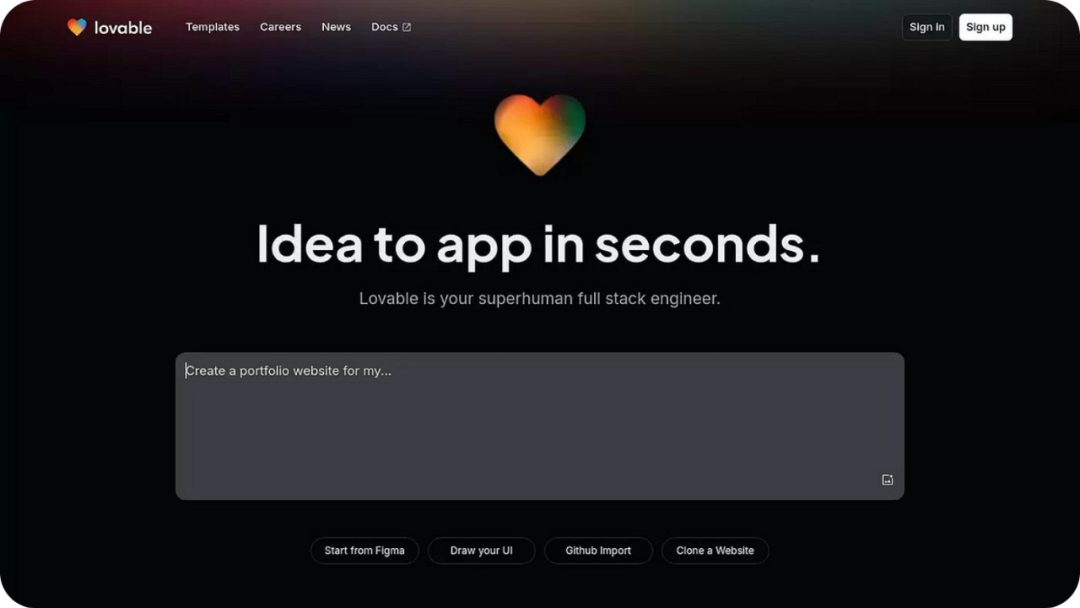This screenshot has width=1080, height=608.
Task: Click the large gradient heart graphic
Action: (x=540, y=134)
